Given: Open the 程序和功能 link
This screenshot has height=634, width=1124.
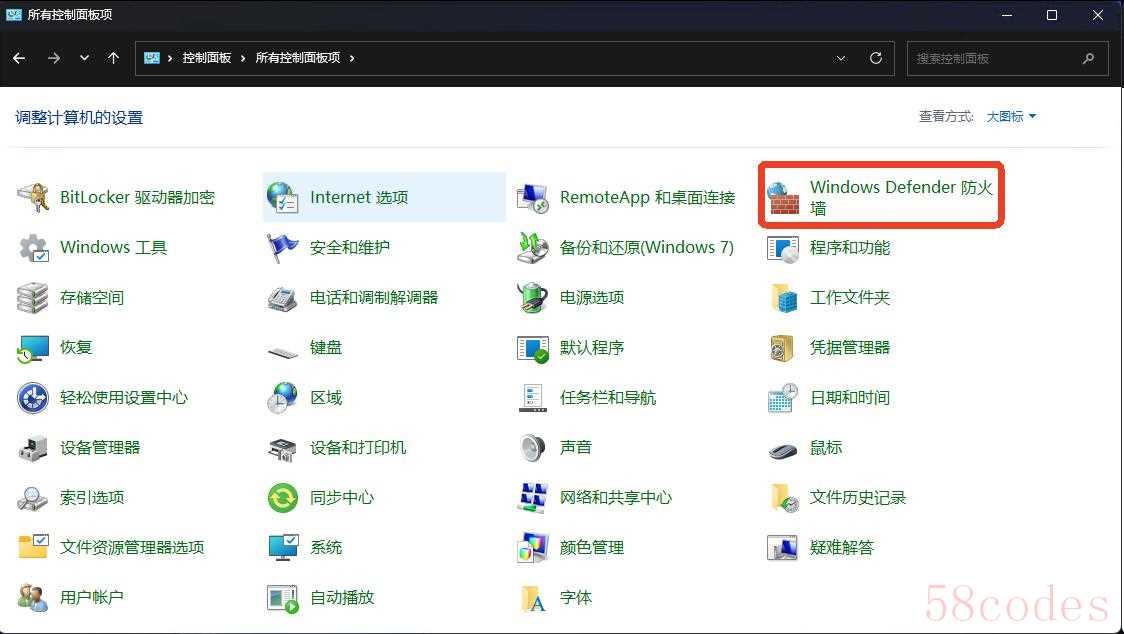Looking at the screenshot, I should coord(849,248).
